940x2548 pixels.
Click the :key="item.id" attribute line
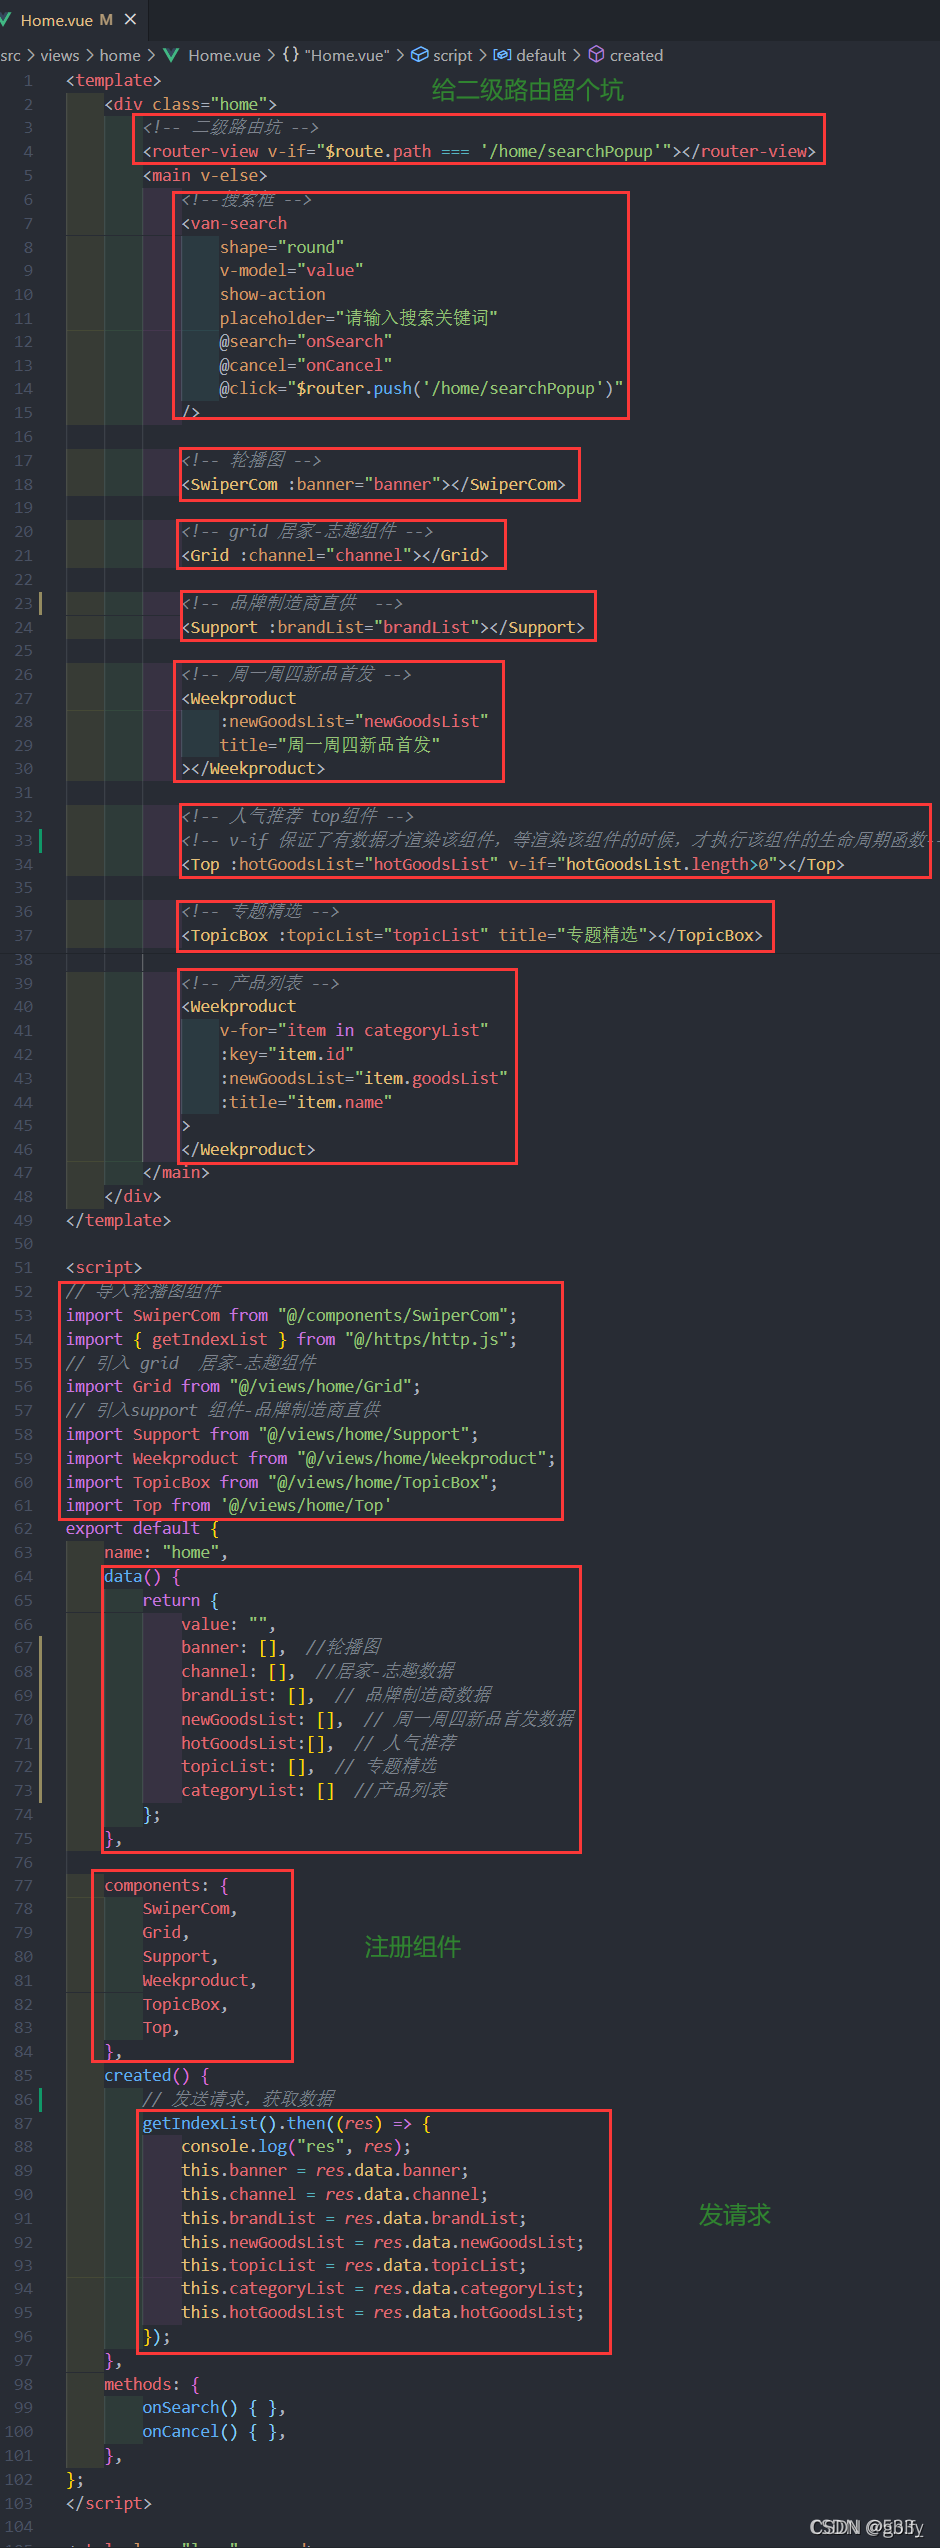[x=287, y=1054]
